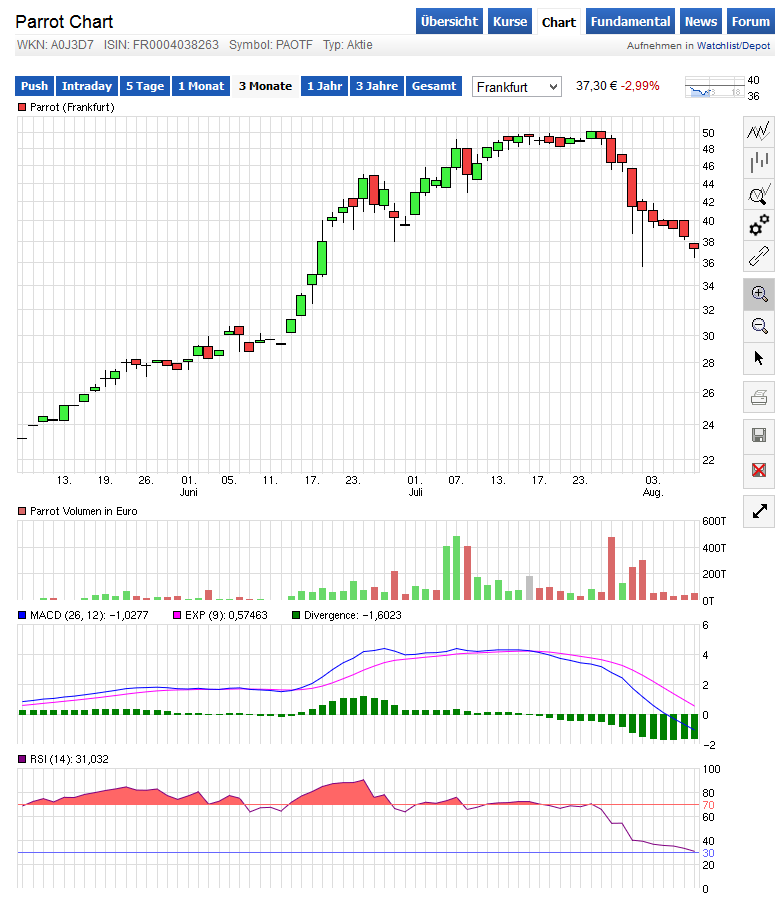The width and height of the screenshot is (782, 903).
Task: Click the current price 37,30 € text
Action: tap(596, 86)
